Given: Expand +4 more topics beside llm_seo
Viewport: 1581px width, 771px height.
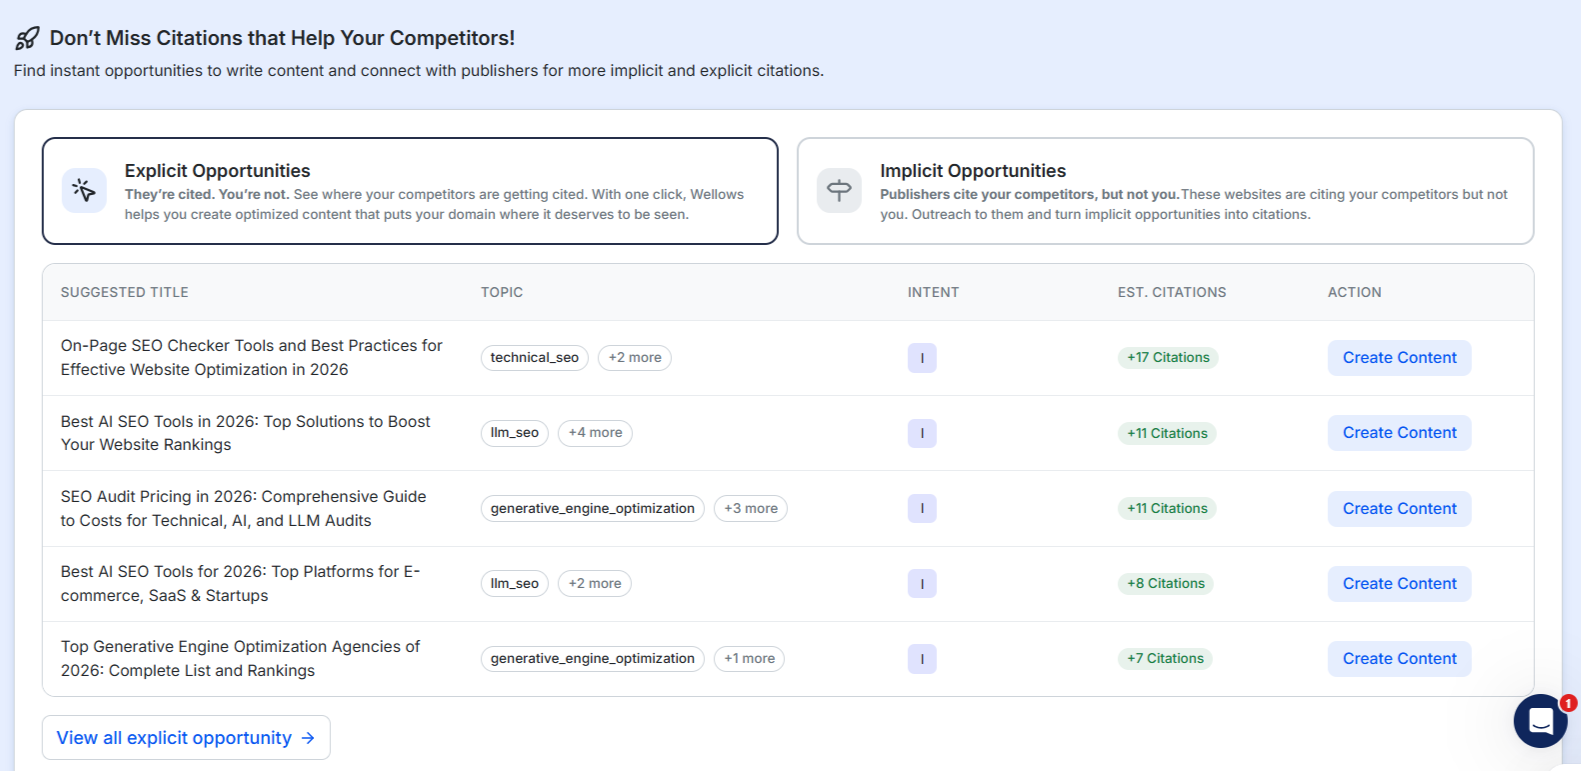Looking at the screenshot, I should 595,433.
